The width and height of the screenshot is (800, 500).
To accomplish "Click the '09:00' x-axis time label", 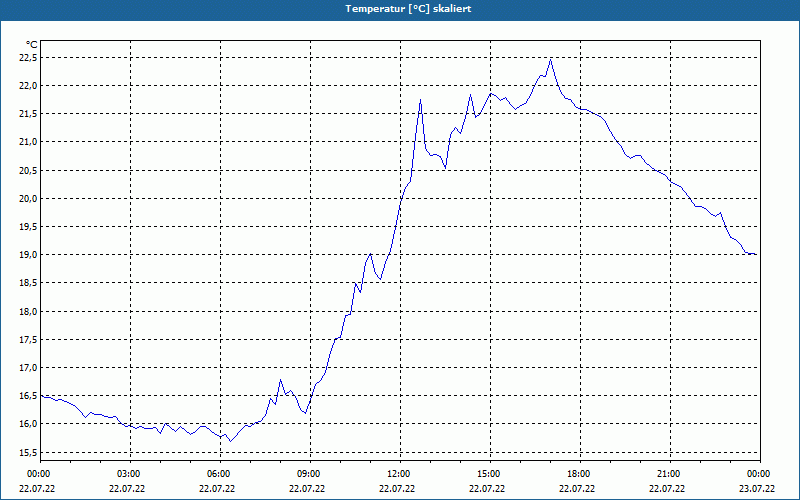I will click(307, 474).
